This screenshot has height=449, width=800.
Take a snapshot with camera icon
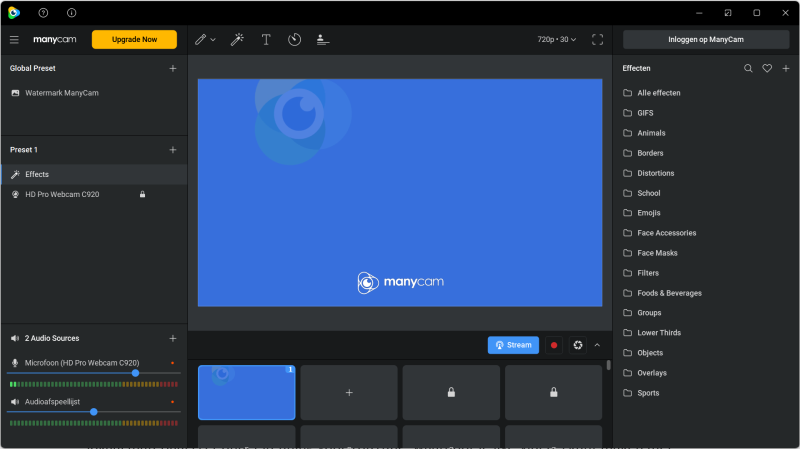(578, 345)
